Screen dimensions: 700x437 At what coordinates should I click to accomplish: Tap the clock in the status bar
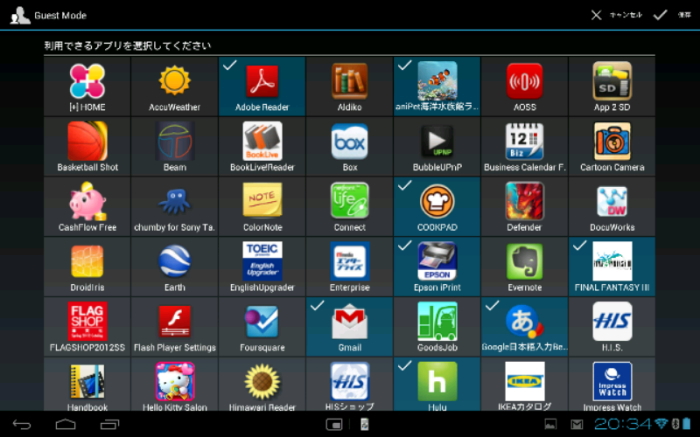pos(622,424)
